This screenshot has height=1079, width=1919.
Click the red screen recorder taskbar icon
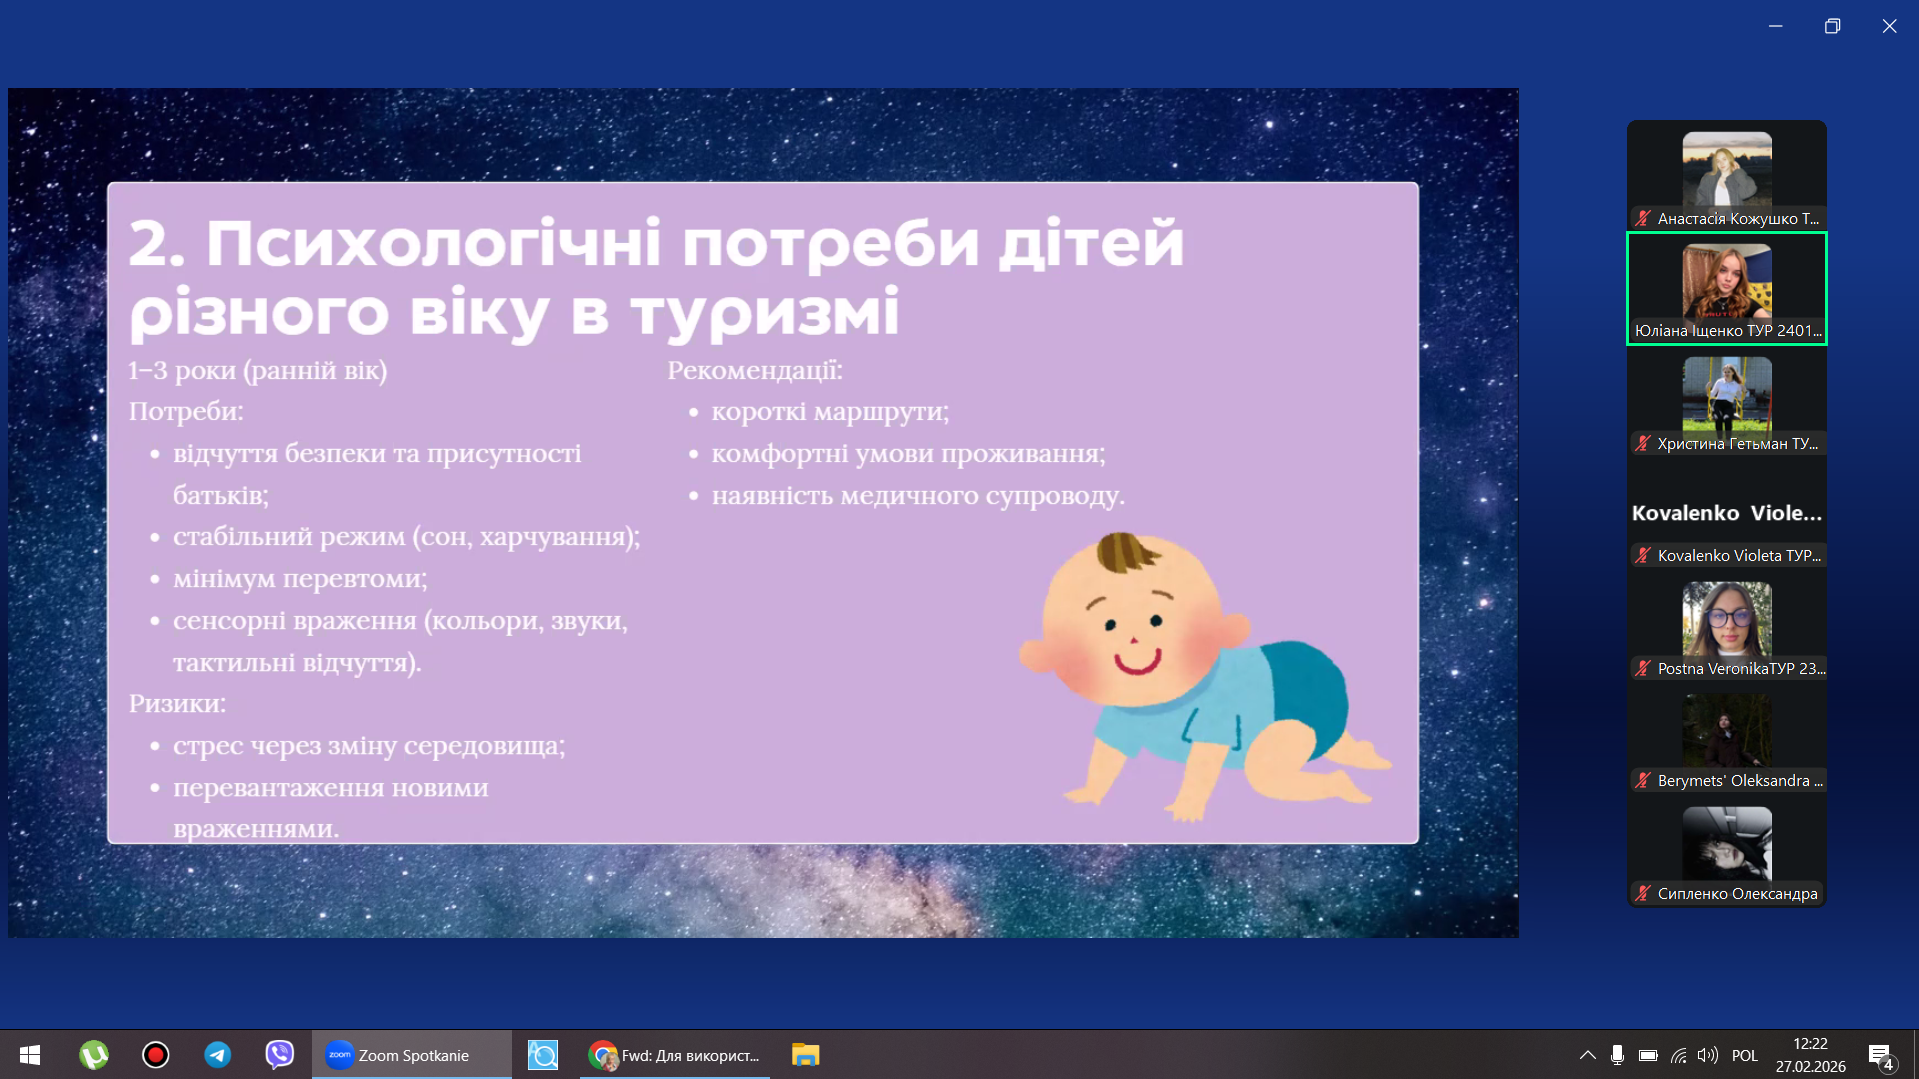pyautogui.click(x=156, y=1055)
